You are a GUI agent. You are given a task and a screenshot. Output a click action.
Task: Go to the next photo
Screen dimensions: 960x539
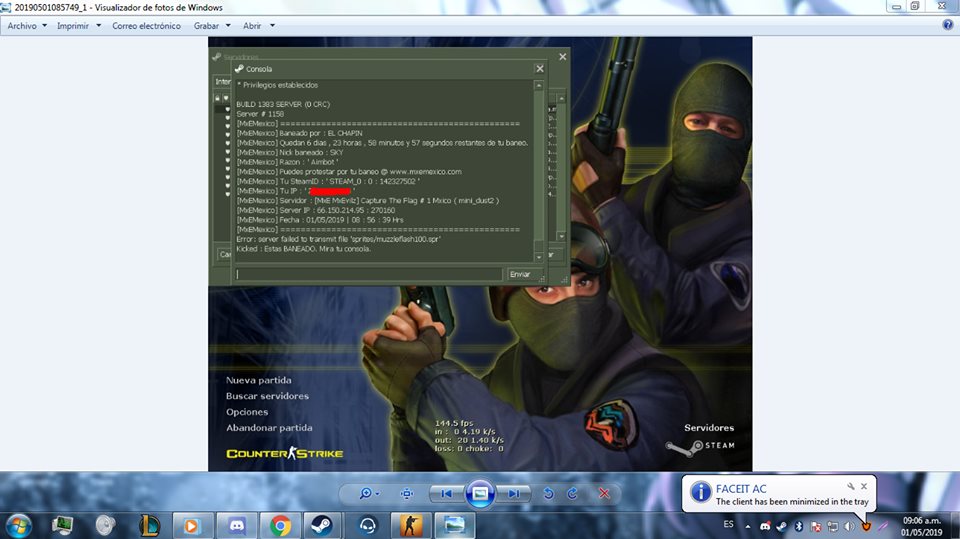tap(514, 494)
